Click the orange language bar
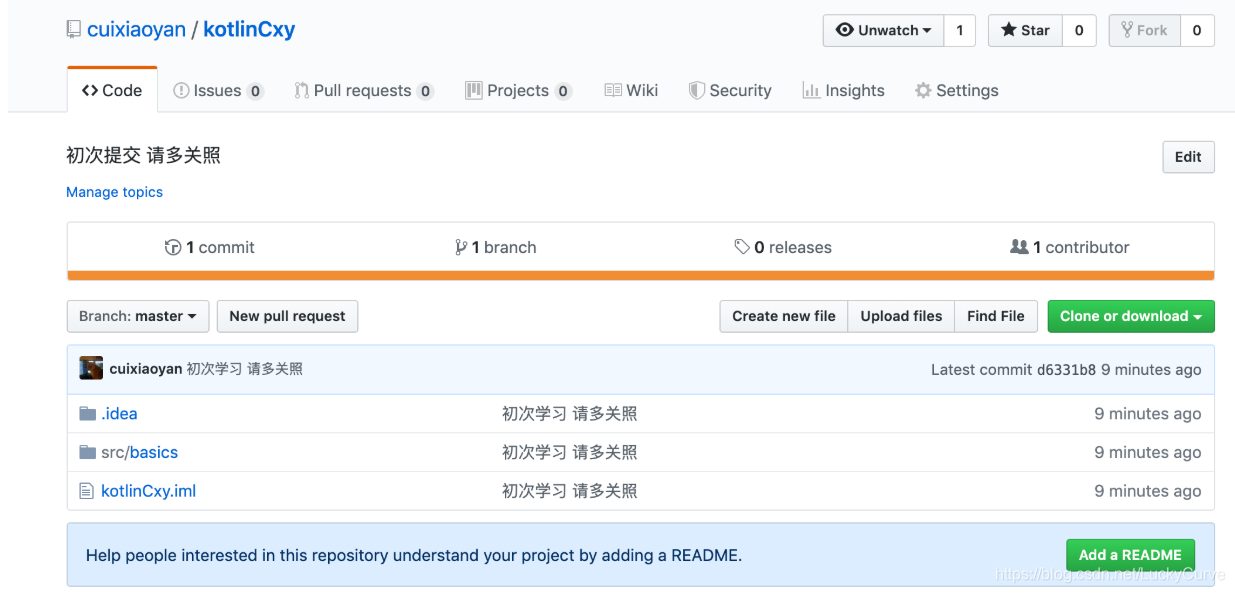 641,275
